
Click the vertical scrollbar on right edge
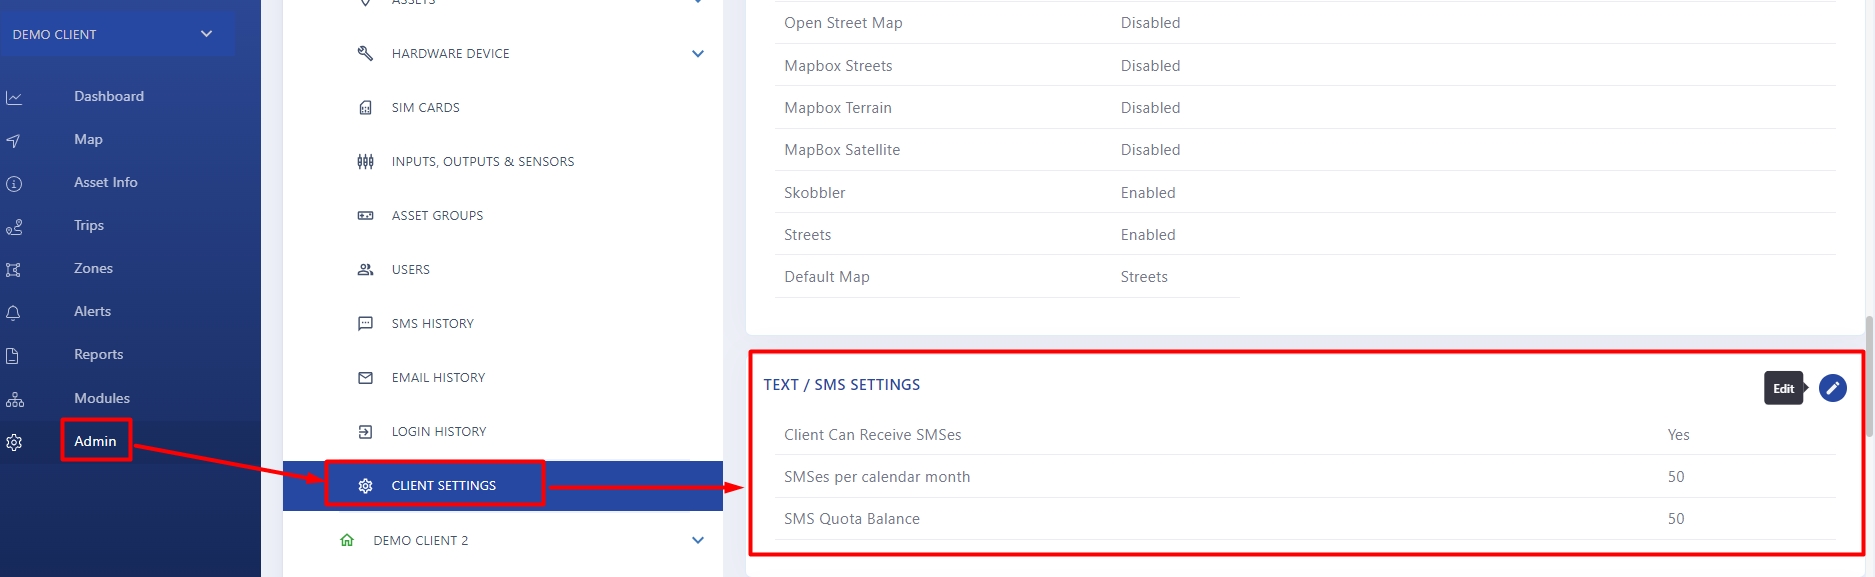[x=1869, y=375]
